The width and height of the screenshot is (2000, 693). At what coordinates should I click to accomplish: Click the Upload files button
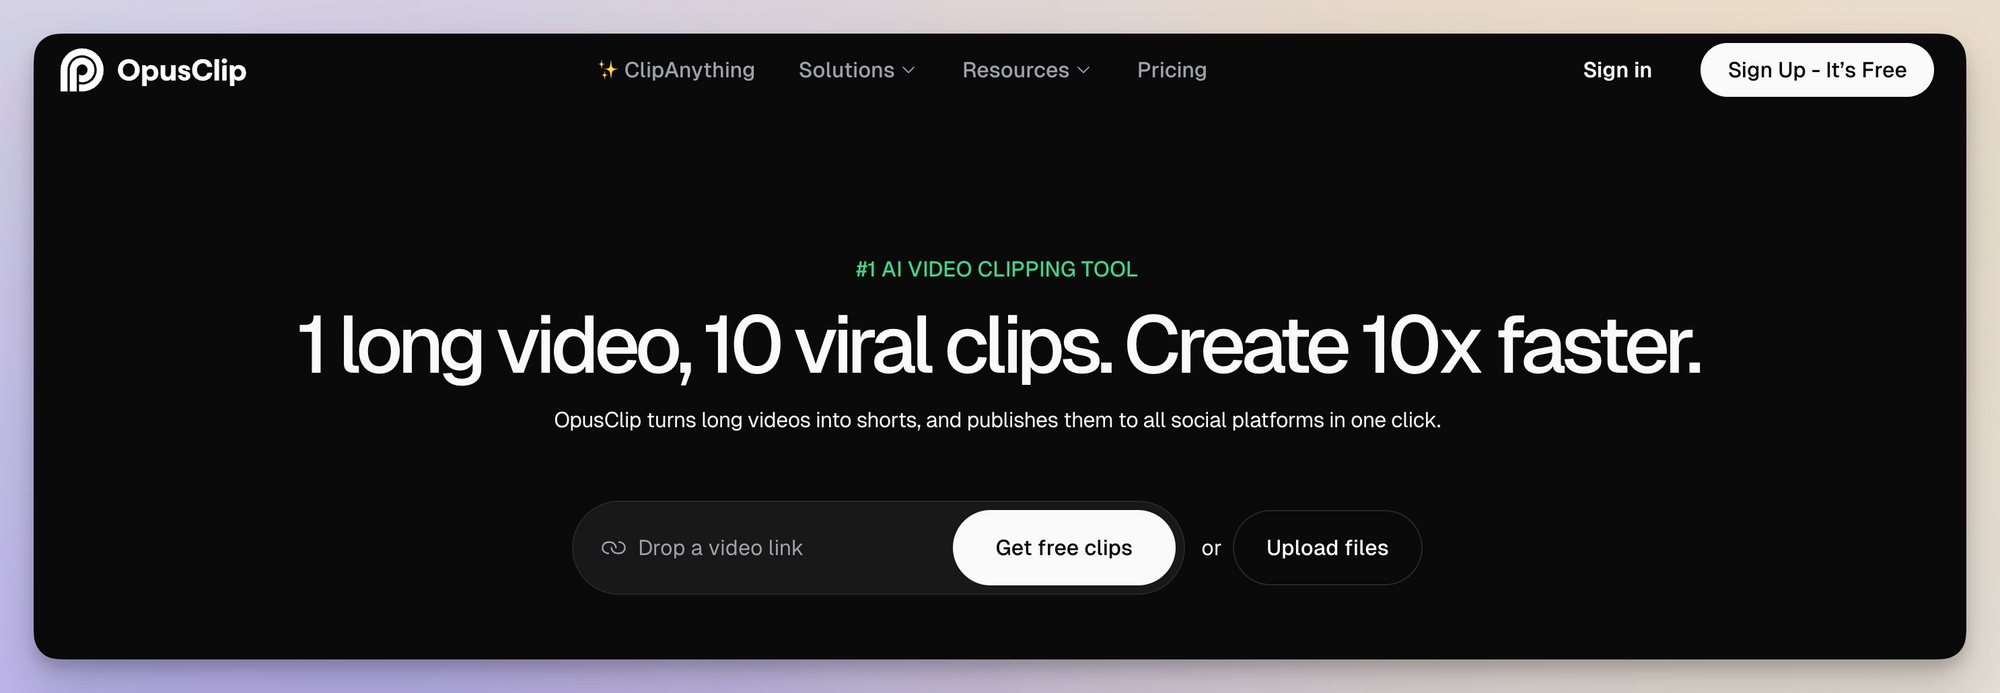tap(1327, 548)
